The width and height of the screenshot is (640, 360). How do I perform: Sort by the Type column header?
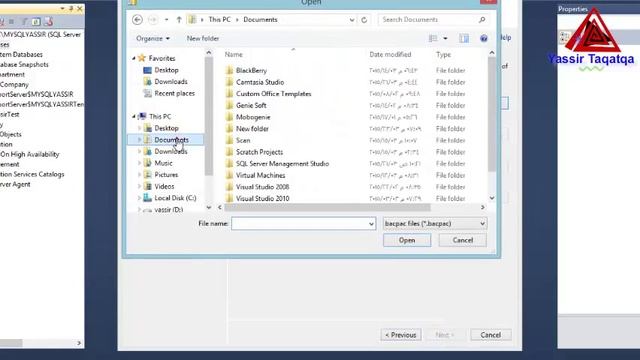point(443,54)
